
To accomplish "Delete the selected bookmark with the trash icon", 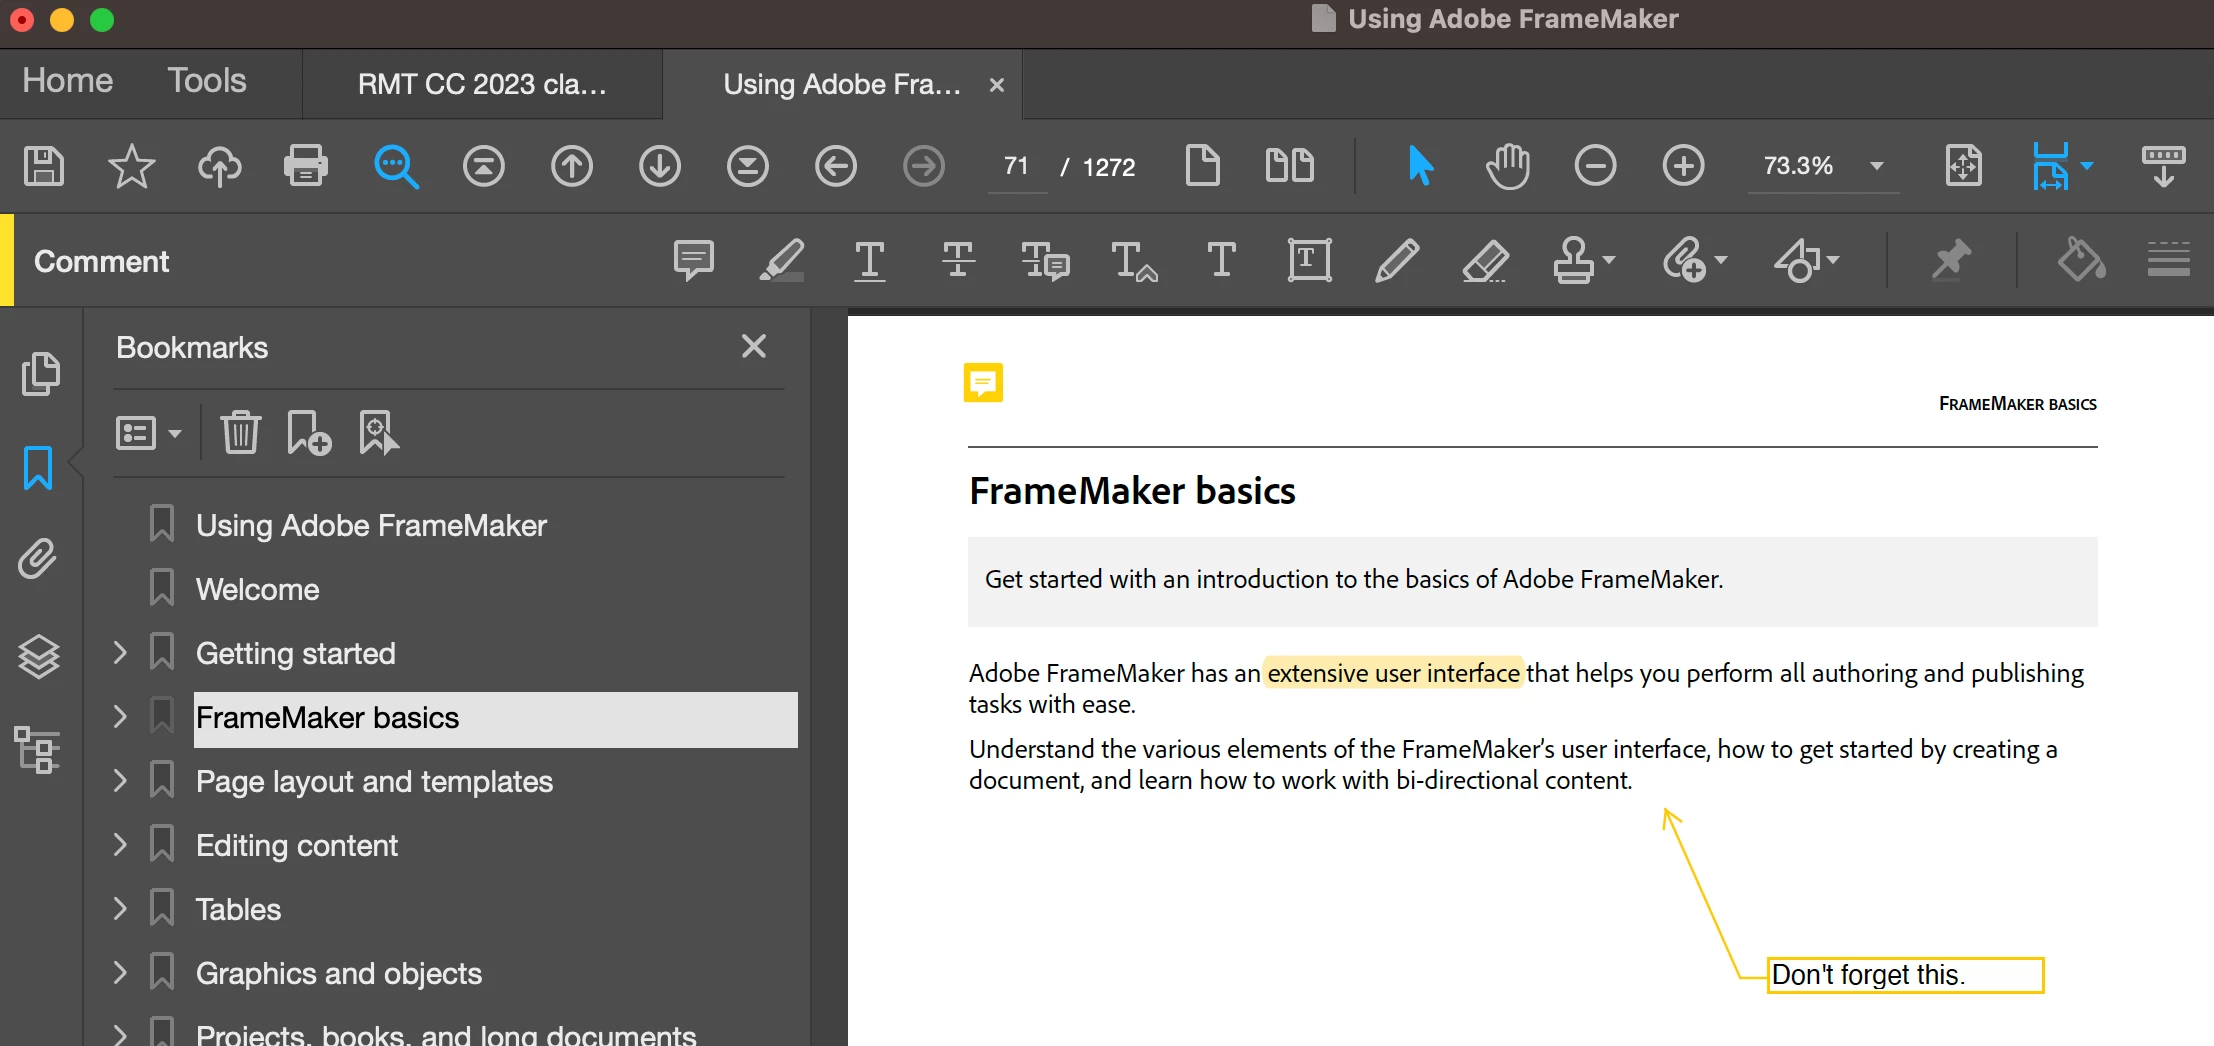I will [241, 433].
